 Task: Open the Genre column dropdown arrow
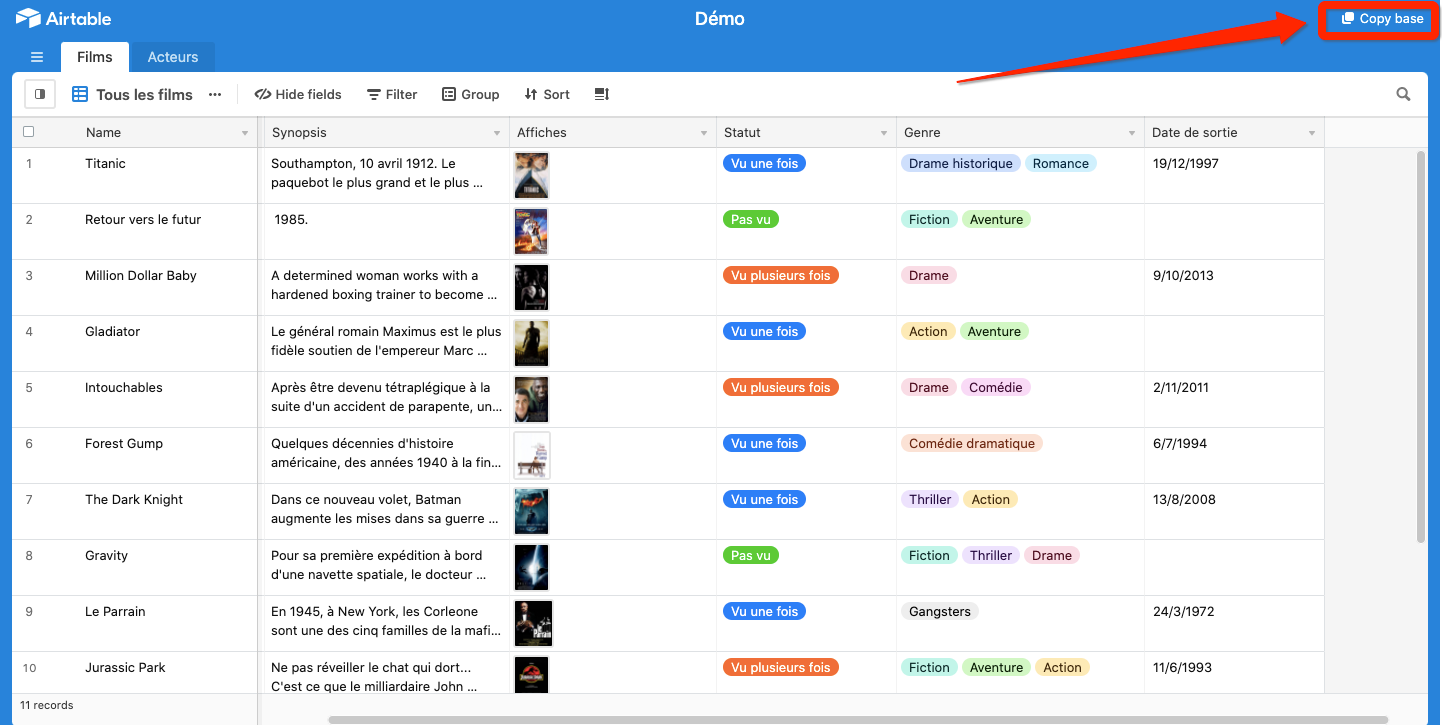click(x=1132, y=133)
